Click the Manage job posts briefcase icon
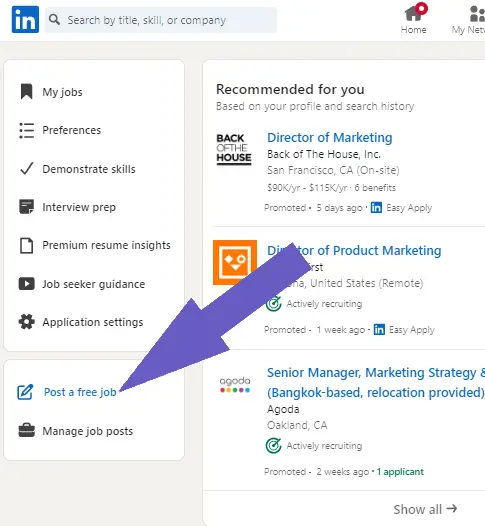Image resolution: width=485 pixels, height=526 pixels. [26, 430]
